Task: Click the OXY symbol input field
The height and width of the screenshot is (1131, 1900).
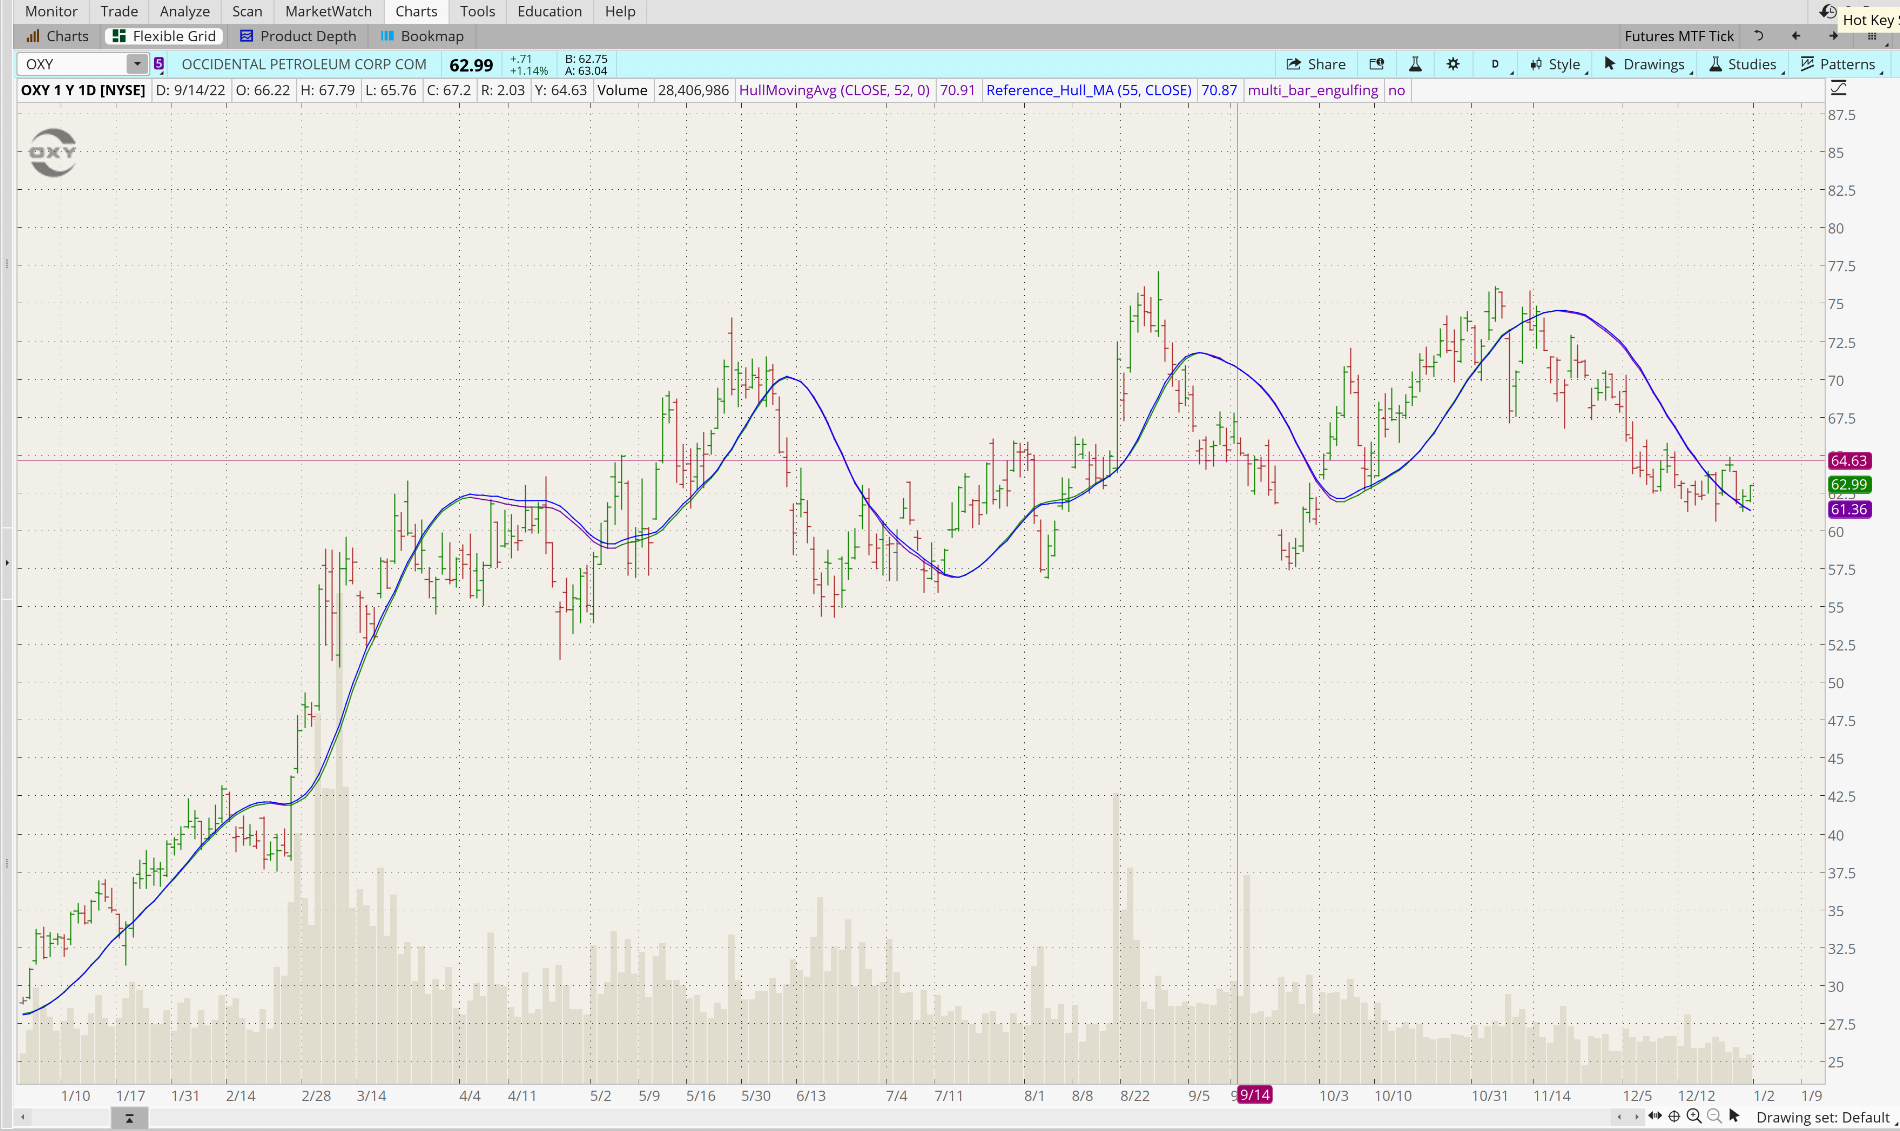Action: [74, 64]
